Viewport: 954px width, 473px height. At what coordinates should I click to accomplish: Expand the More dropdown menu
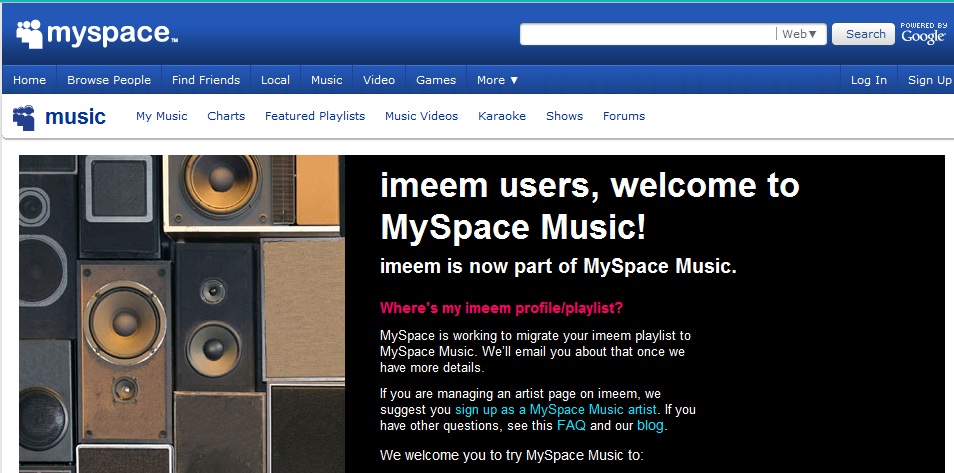click(x=497, y=80)
